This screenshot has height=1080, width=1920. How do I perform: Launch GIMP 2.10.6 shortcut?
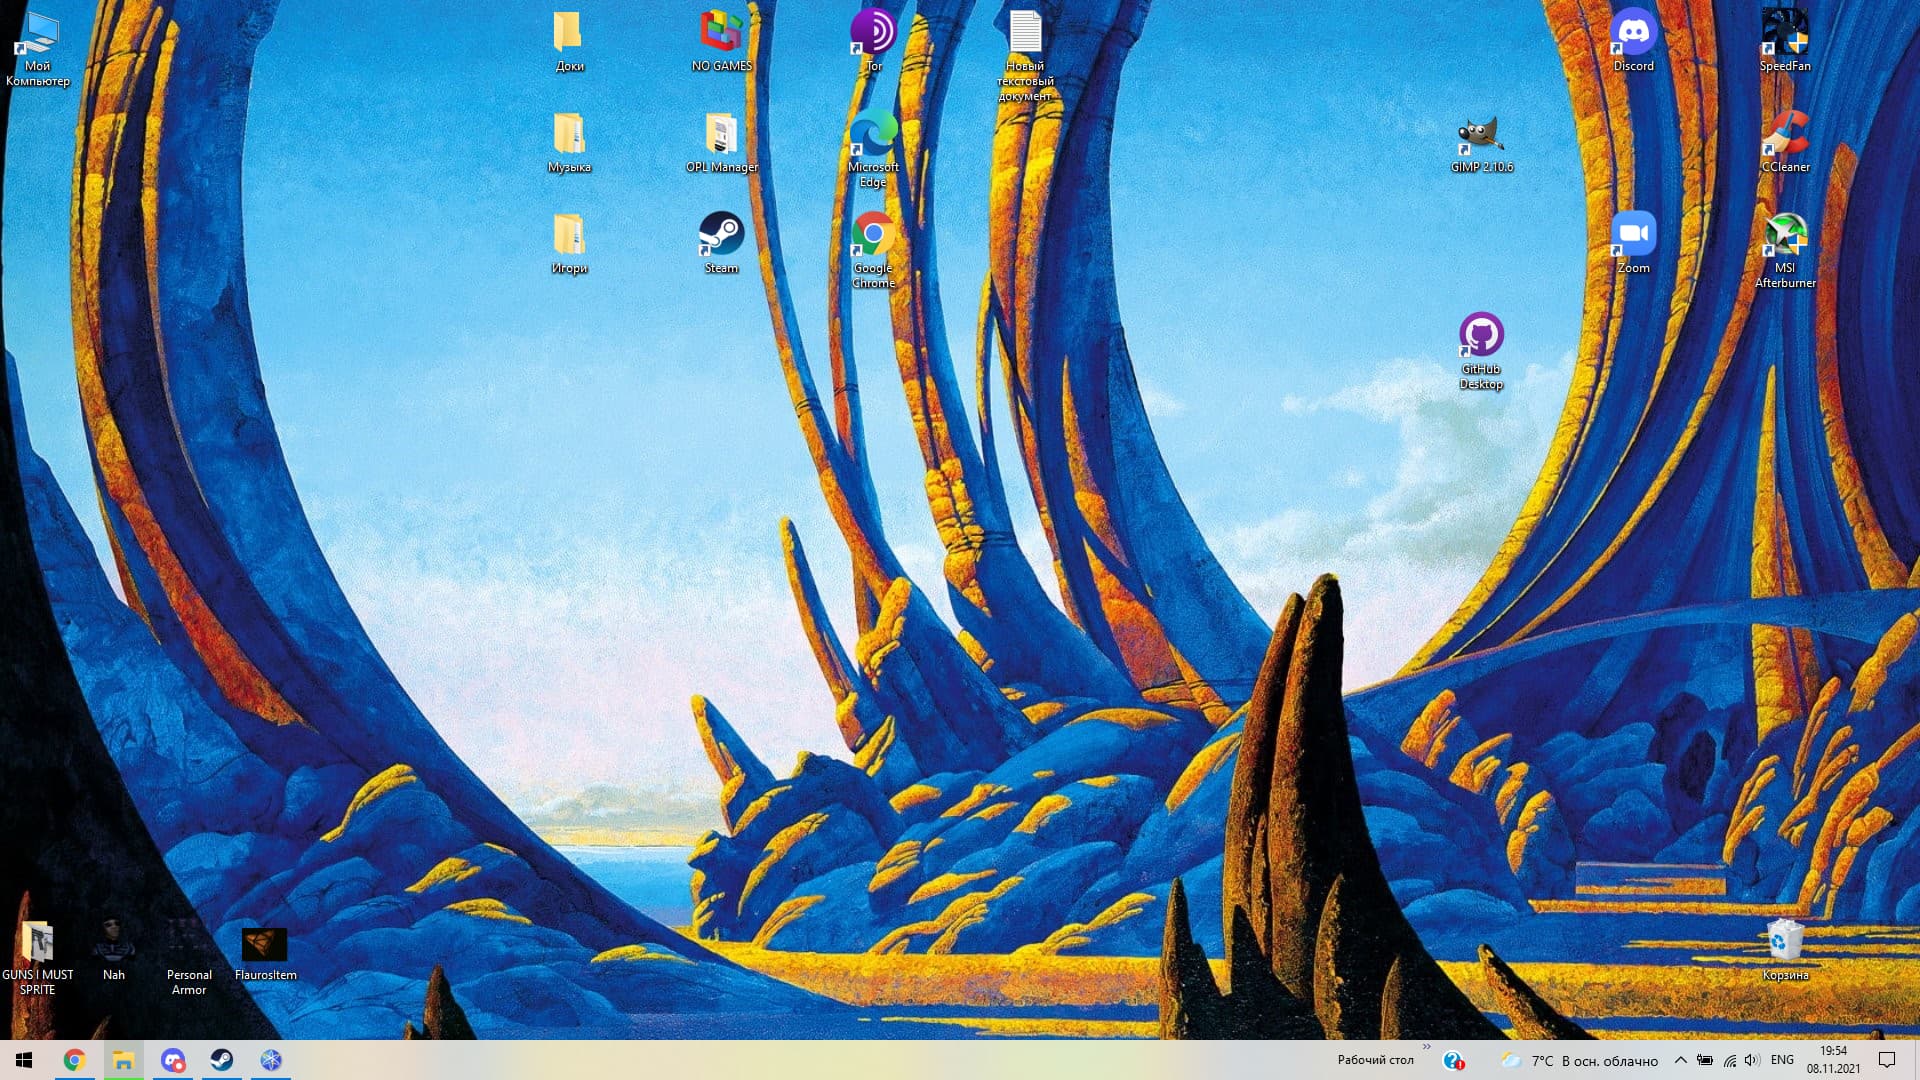coord(1481,142)
